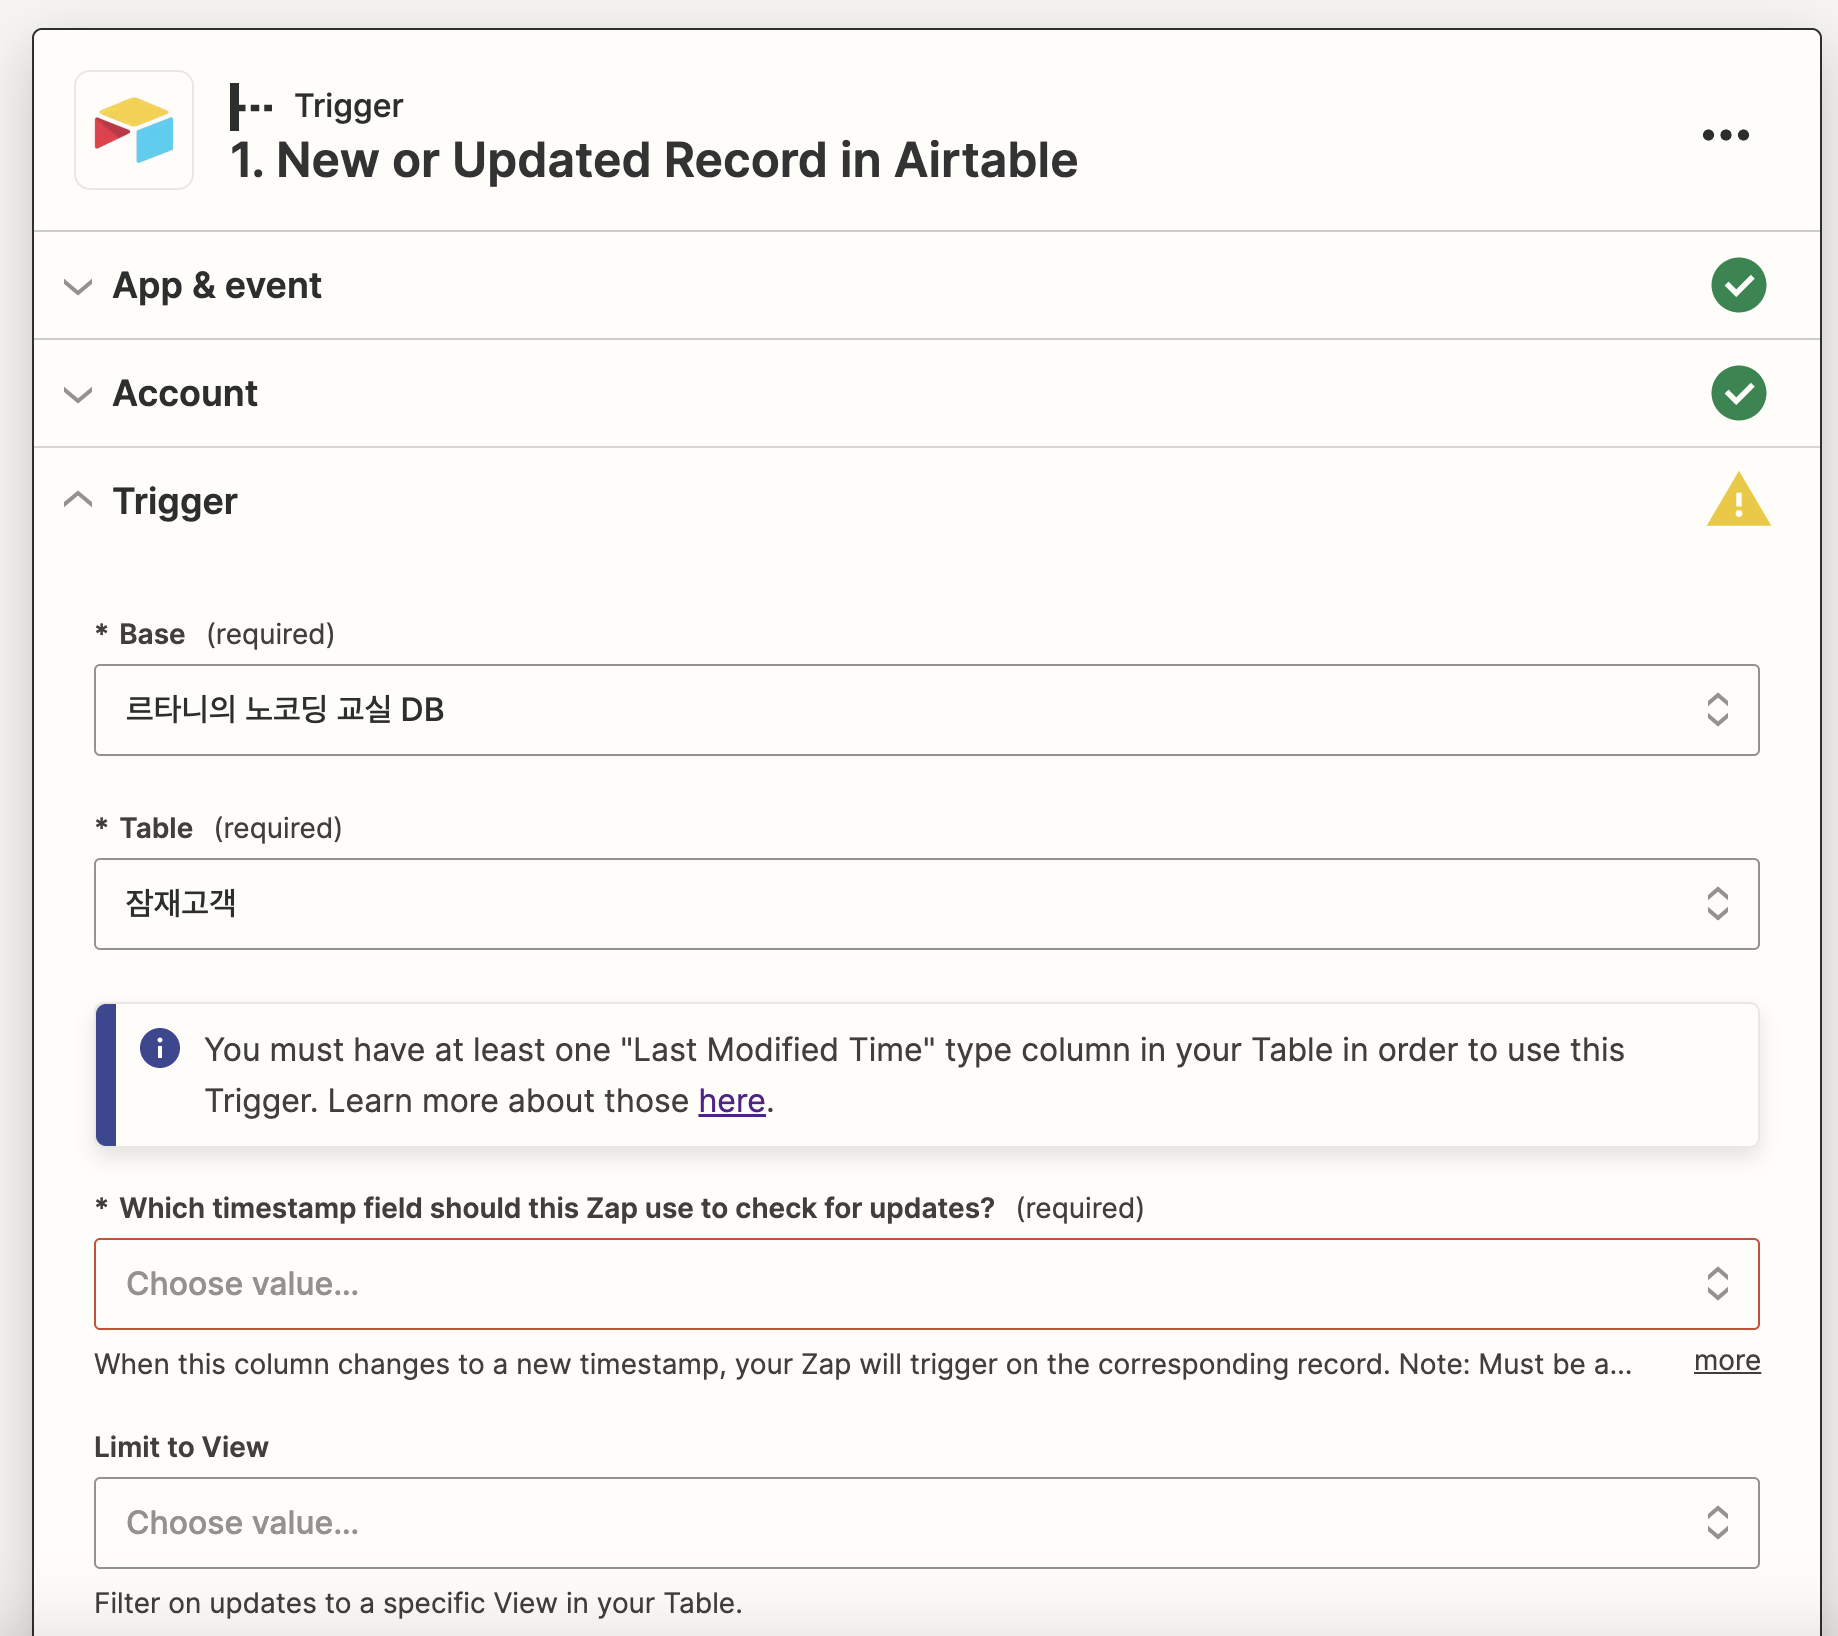Image resolution: width=1838 pixels, height=1636 pixels.
Task: Click the 'Filter on updates to a specific View' help text
Action: [418, 1603]
